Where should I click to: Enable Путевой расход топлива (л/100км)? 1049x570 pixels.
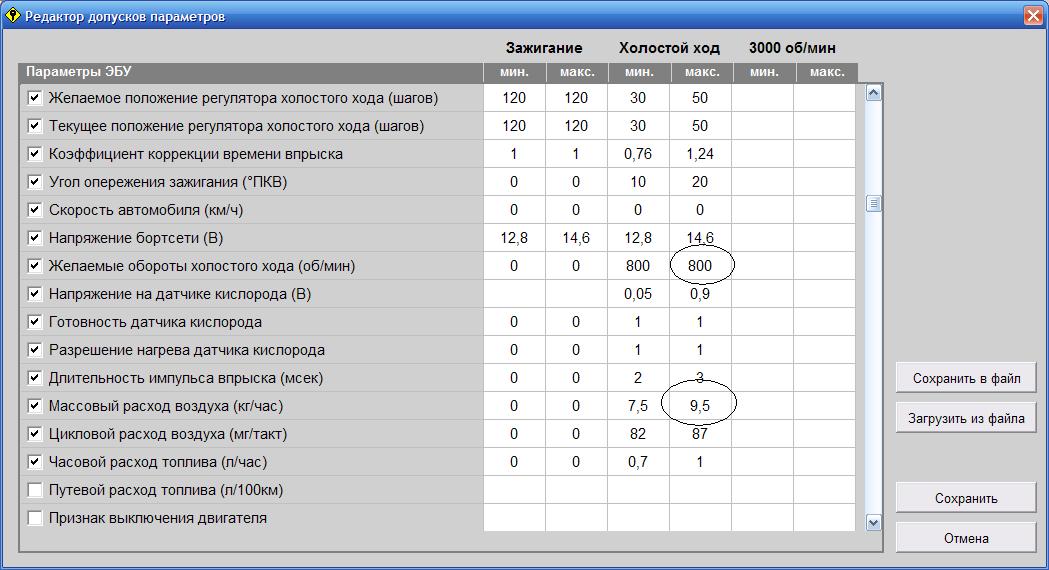click(x=35, y=490)
